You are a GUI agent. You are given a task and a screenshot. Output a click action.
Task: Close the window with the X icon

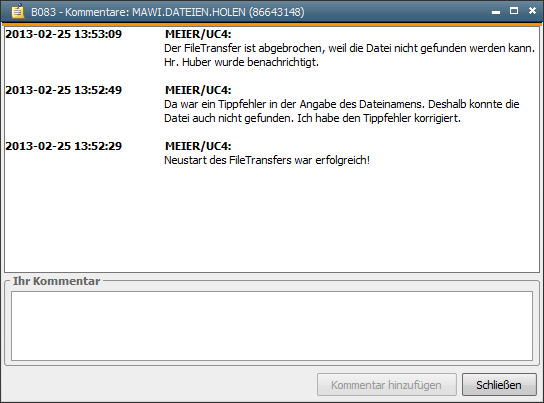point(532,11)
